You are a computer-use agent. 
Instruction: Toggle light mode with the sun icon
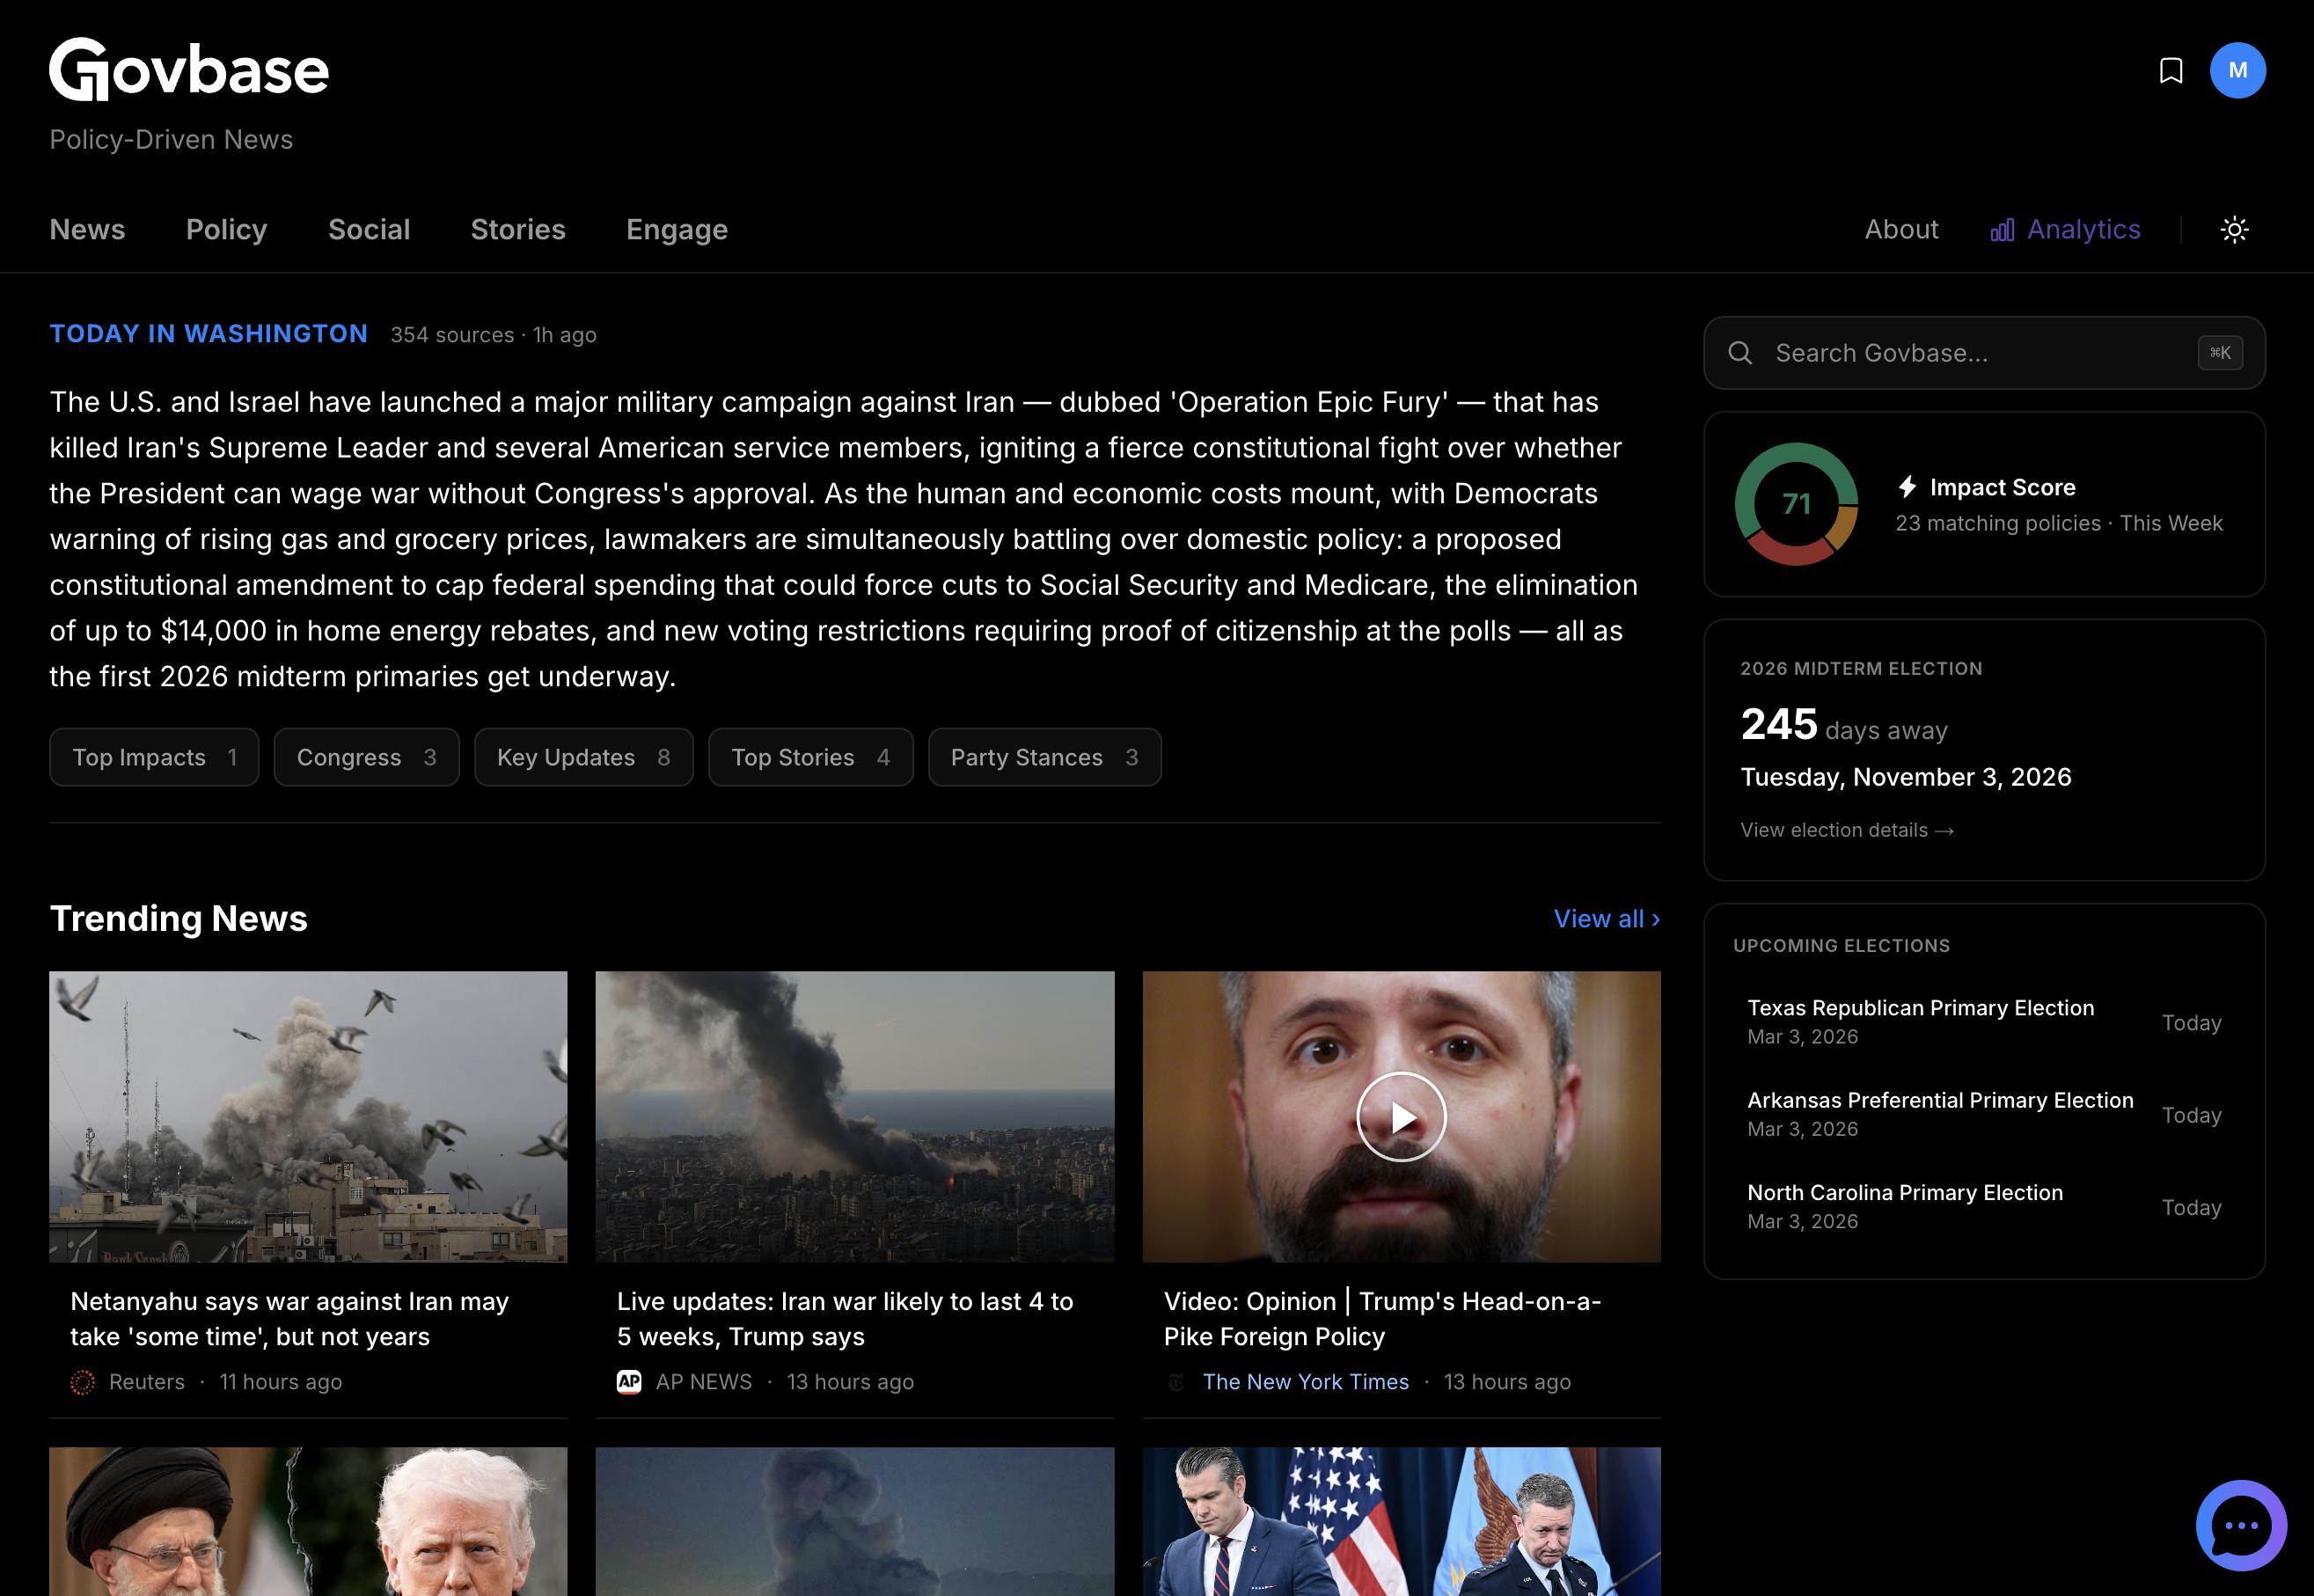2235,229
